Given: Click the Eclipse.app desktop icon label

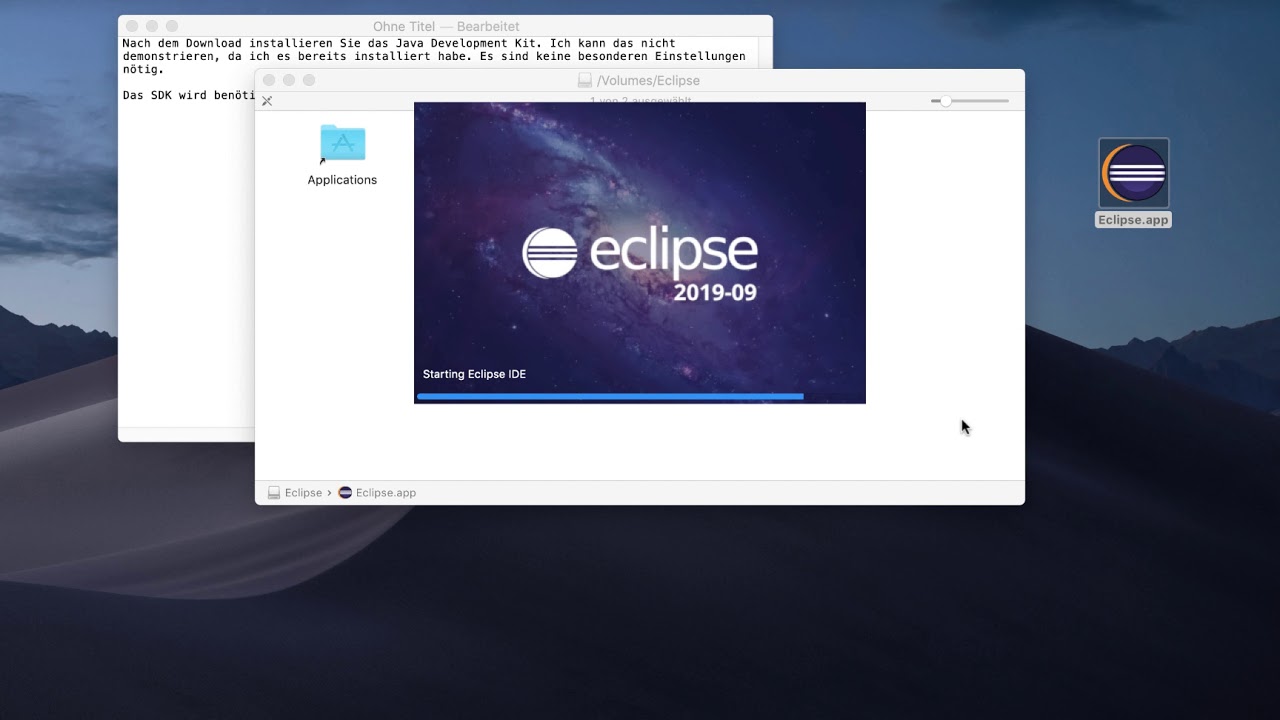Looking at the screenshot, I should [1133, 220].
